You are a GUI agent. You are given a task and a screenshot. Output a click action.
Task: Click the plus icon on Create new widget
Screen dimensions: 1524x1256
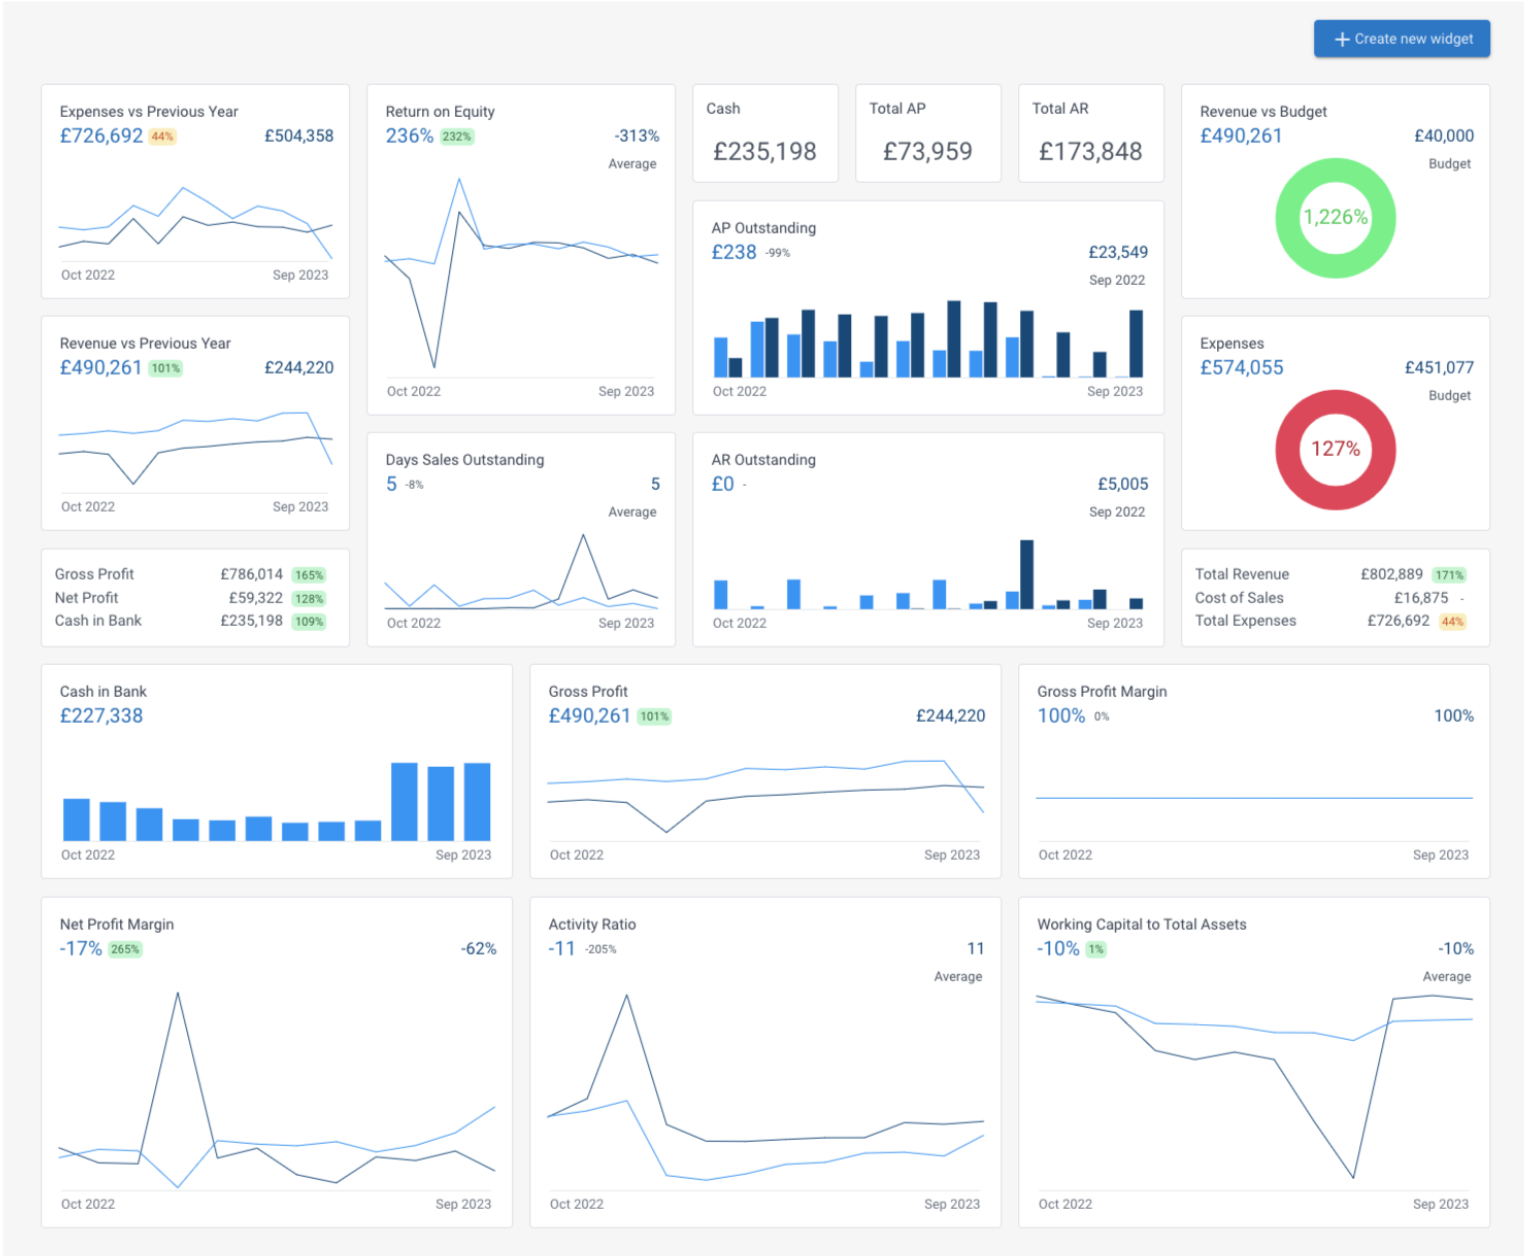tap(1341, 39)
